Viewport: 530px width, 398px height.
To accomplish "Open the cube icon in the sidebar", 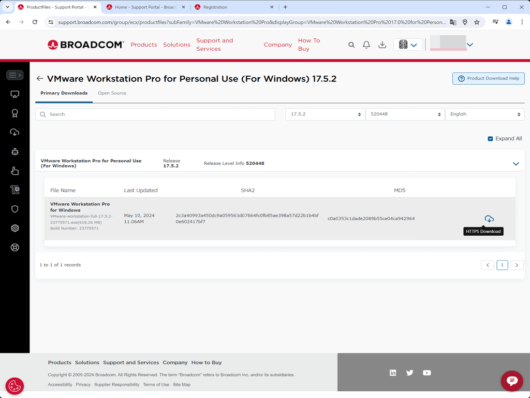I will tap(15, 228).
